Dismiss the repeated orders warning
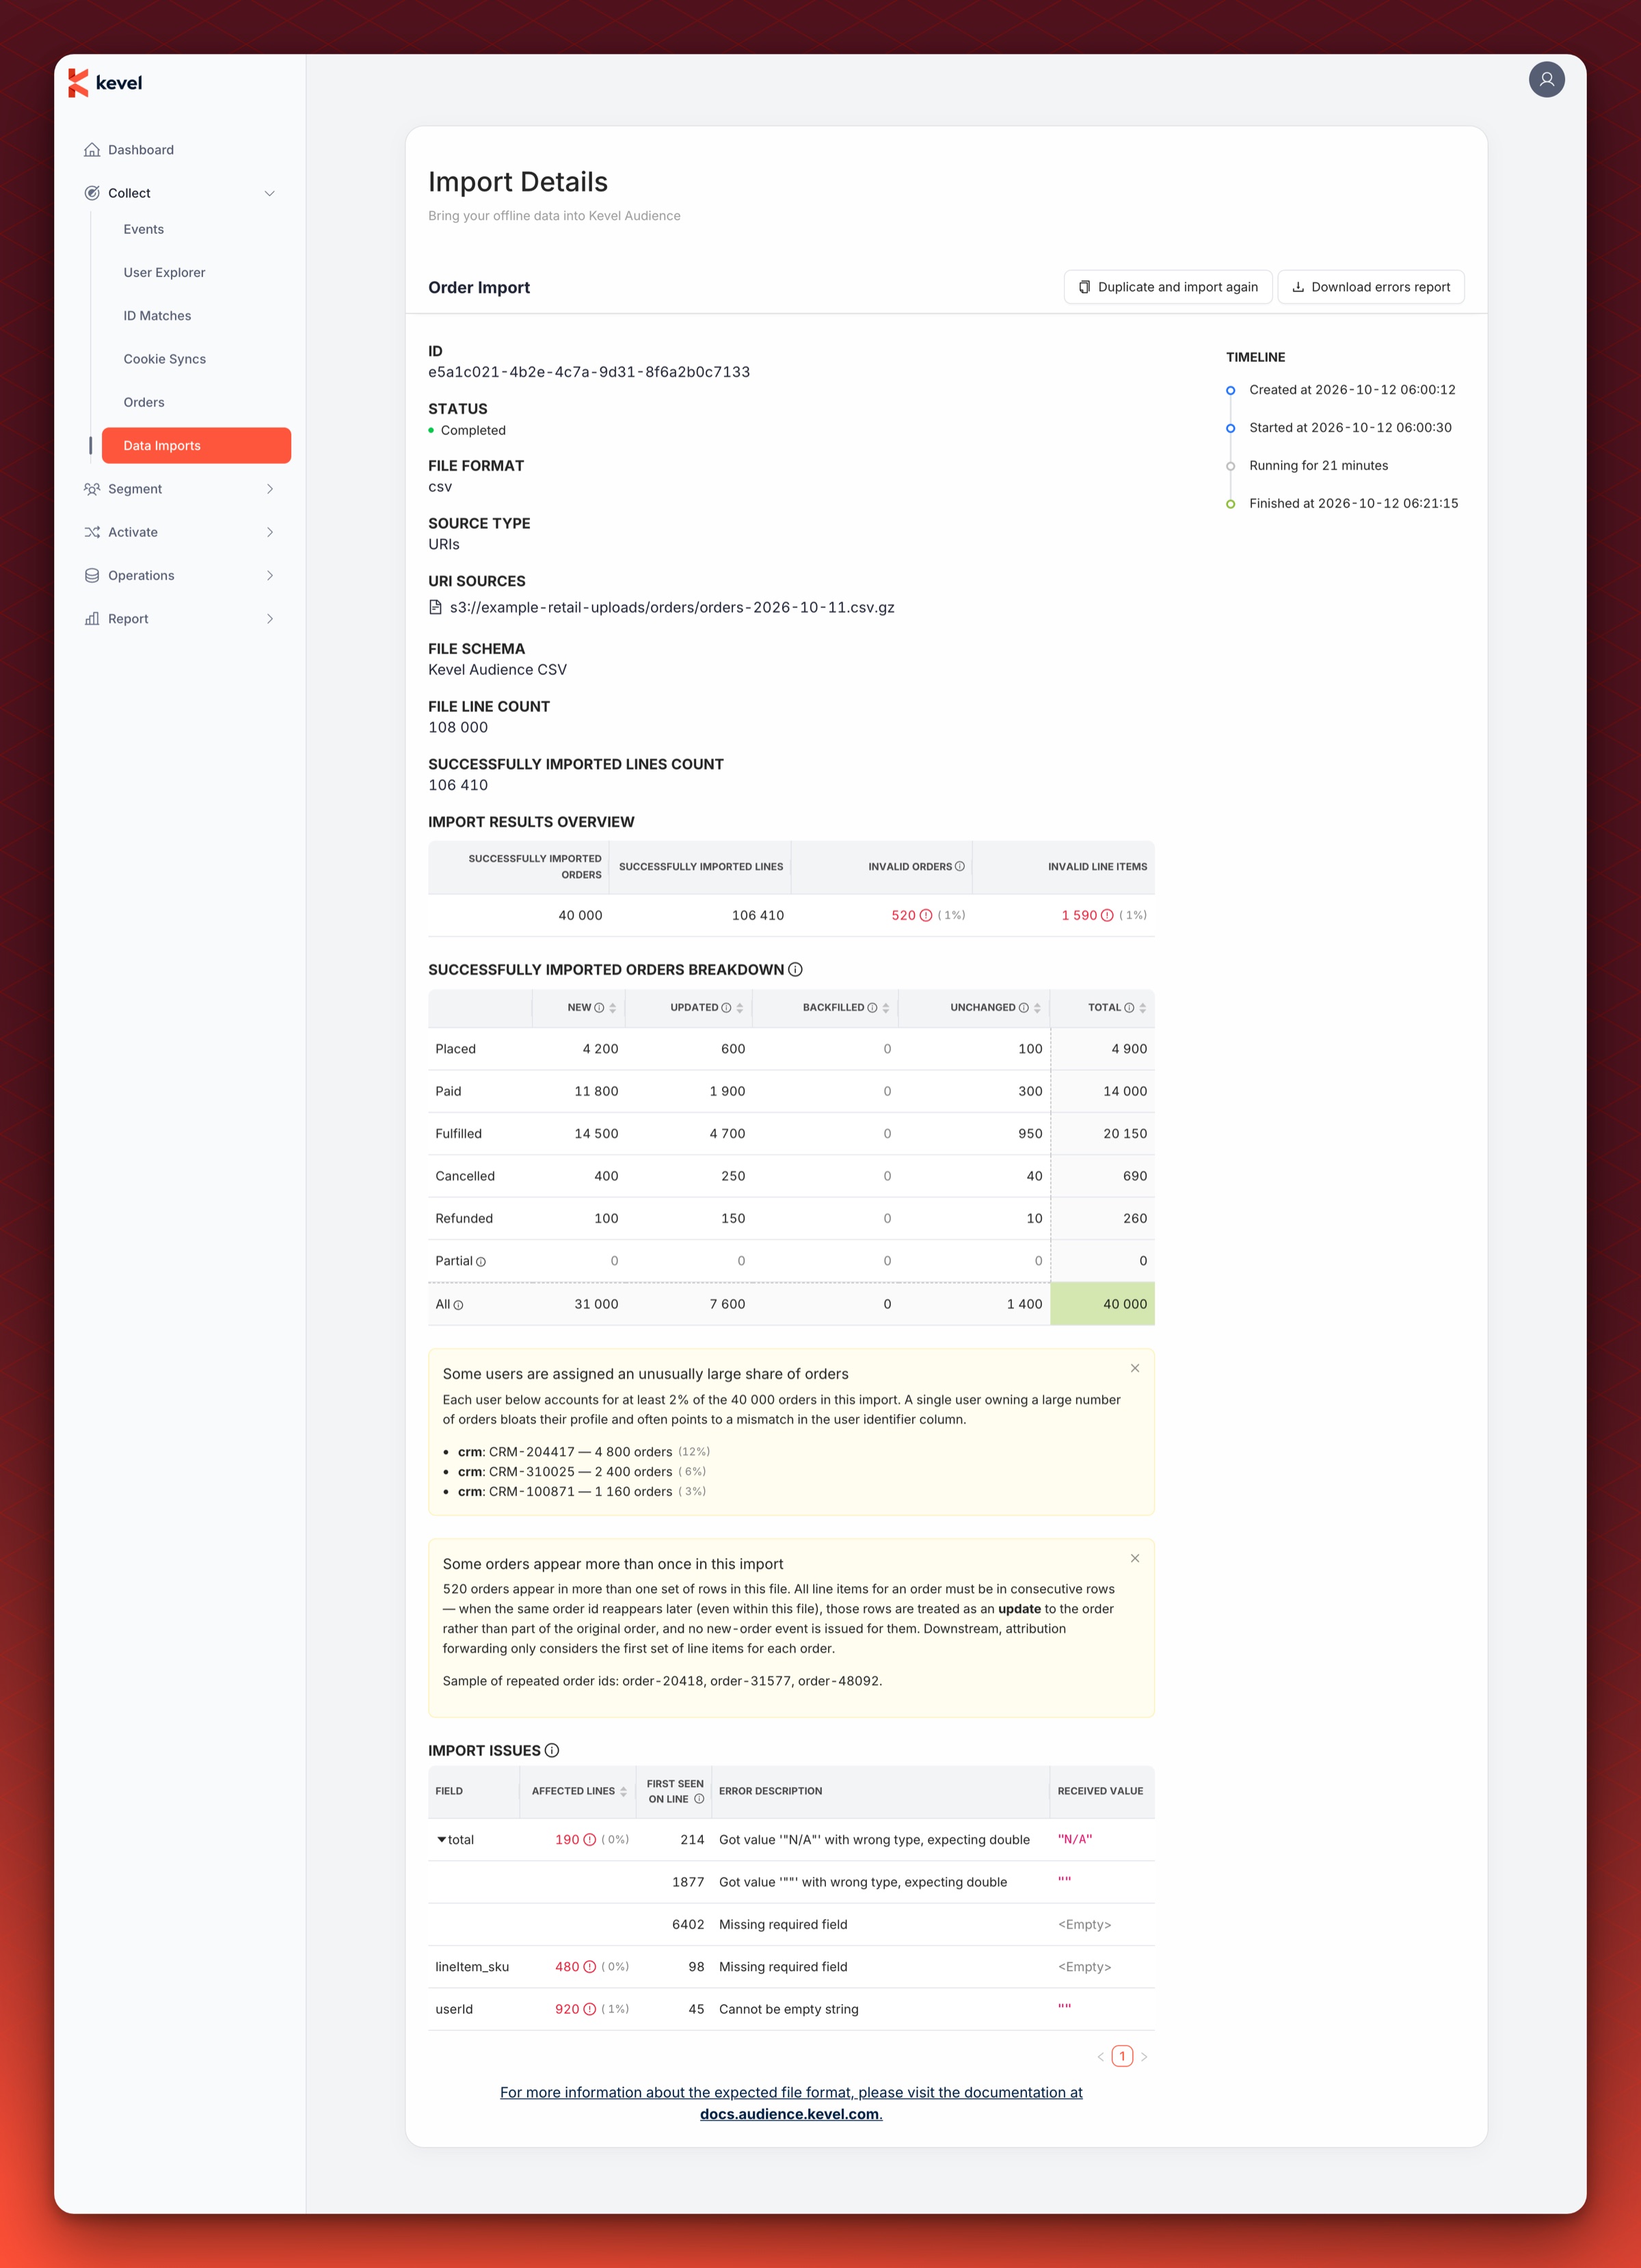1641x2268 pixels. pos(1134,1558)
